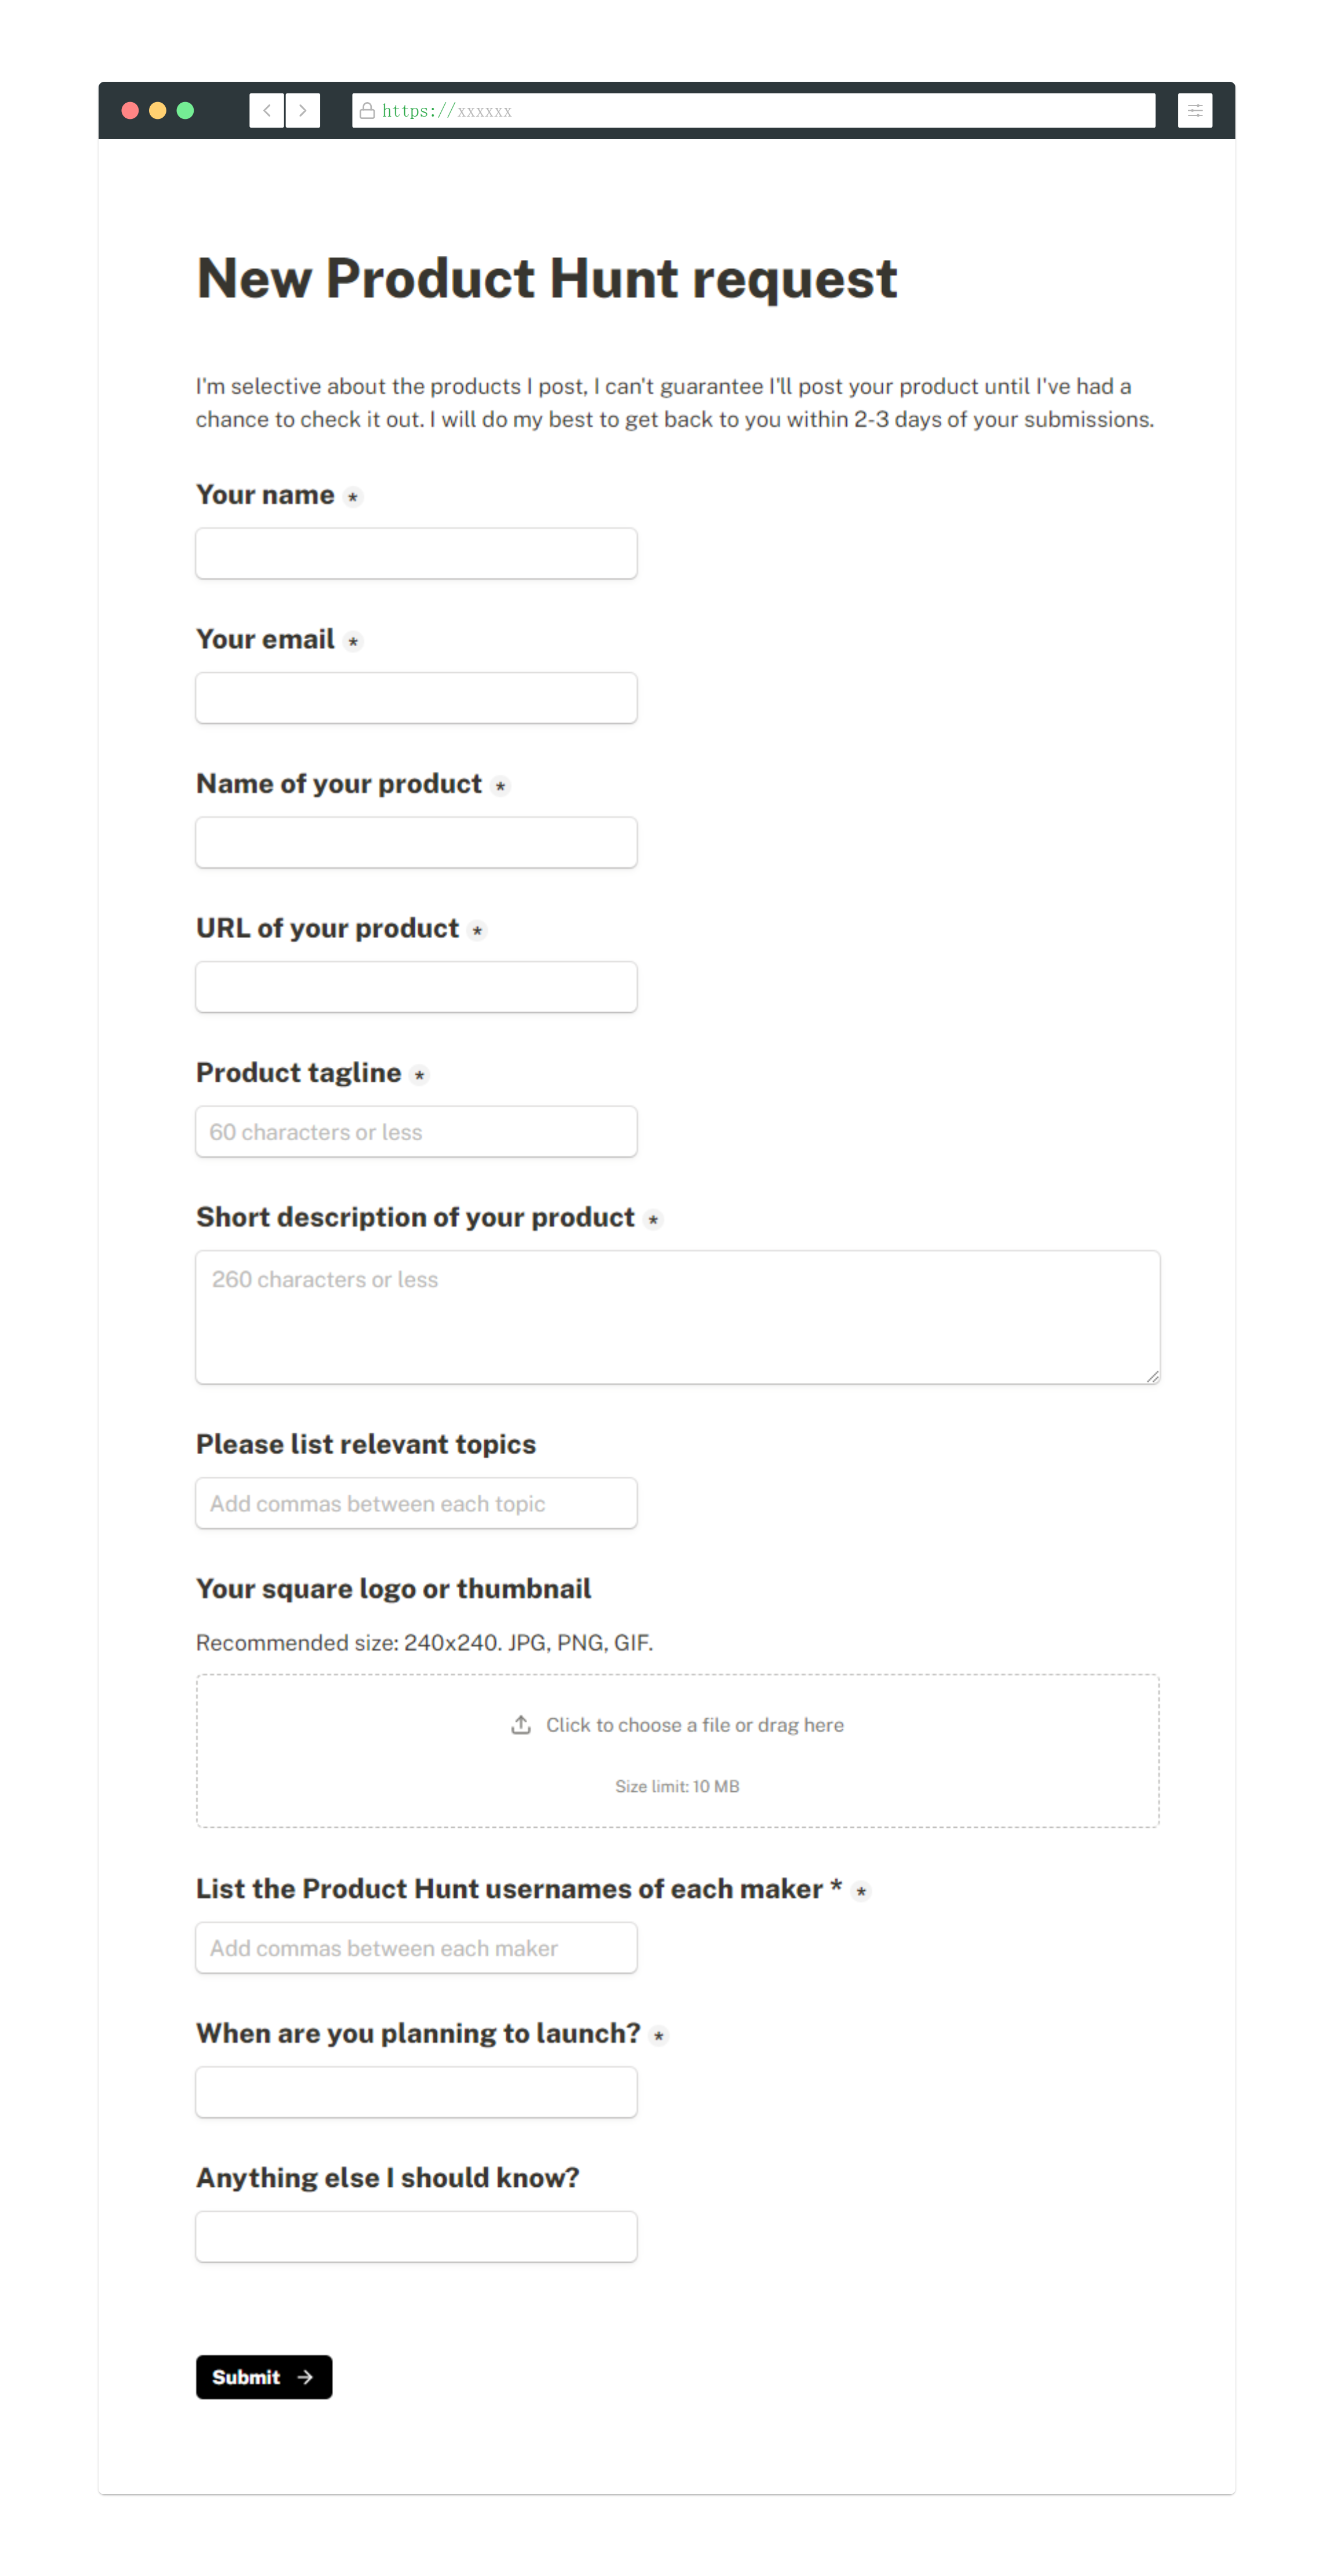
Task: Click the red window close dot
Action: [x=130, y=111]
